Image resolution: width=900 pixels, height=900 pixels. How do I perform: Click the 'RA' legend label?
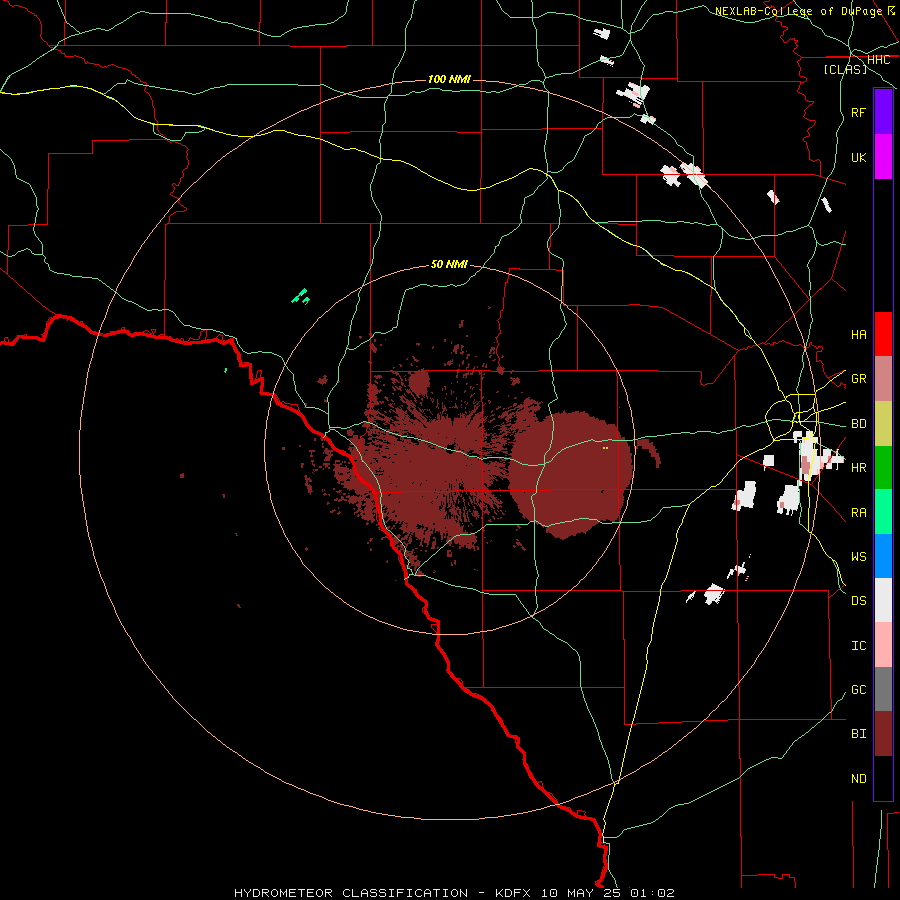coord(859,512)
